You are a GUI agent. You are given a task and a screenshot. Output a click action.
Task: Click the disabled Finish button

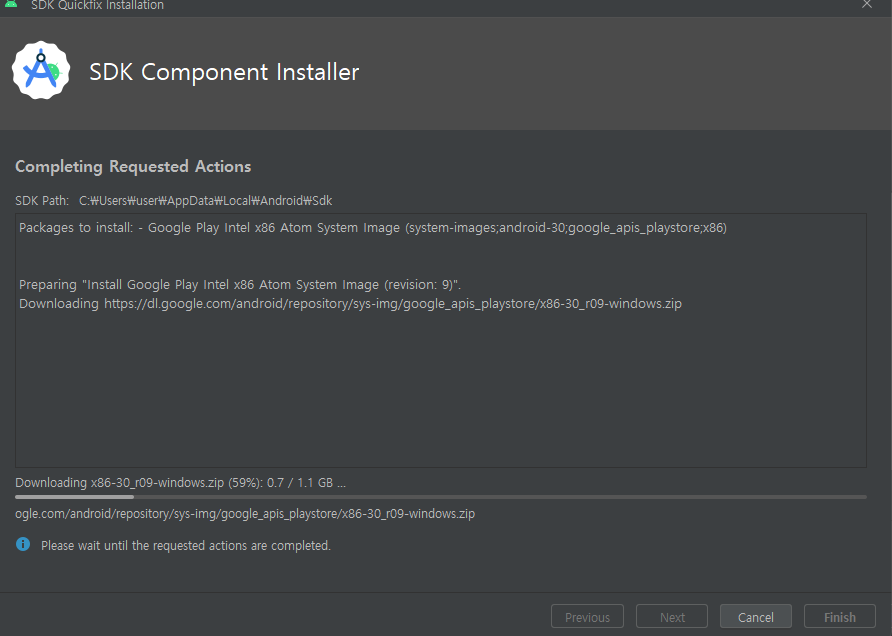pos(840,617)
